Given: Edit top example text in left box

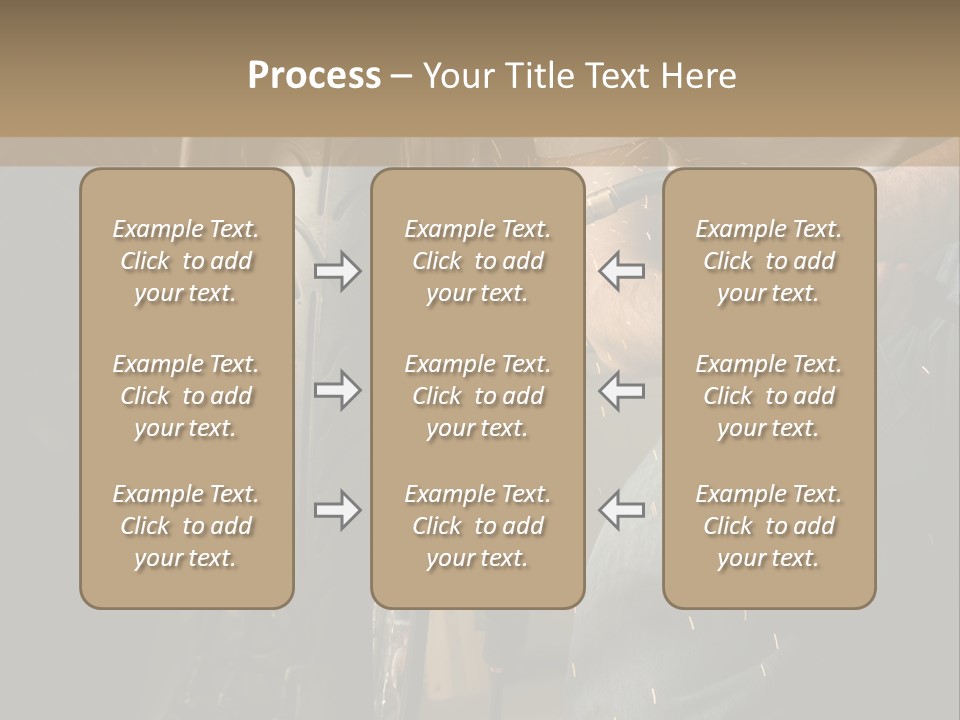Looking at the screenshot, I should [x=186, y=261].
